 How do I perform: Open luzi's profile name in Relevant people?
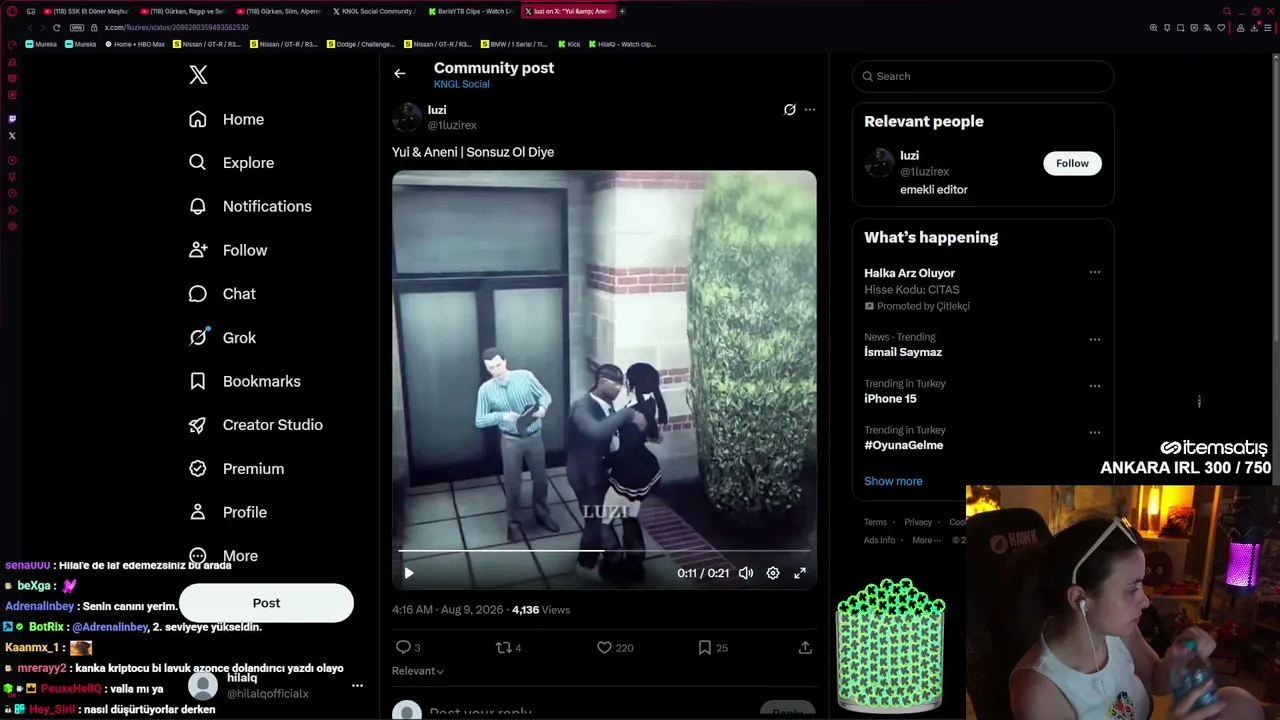(x=909, y=155)
